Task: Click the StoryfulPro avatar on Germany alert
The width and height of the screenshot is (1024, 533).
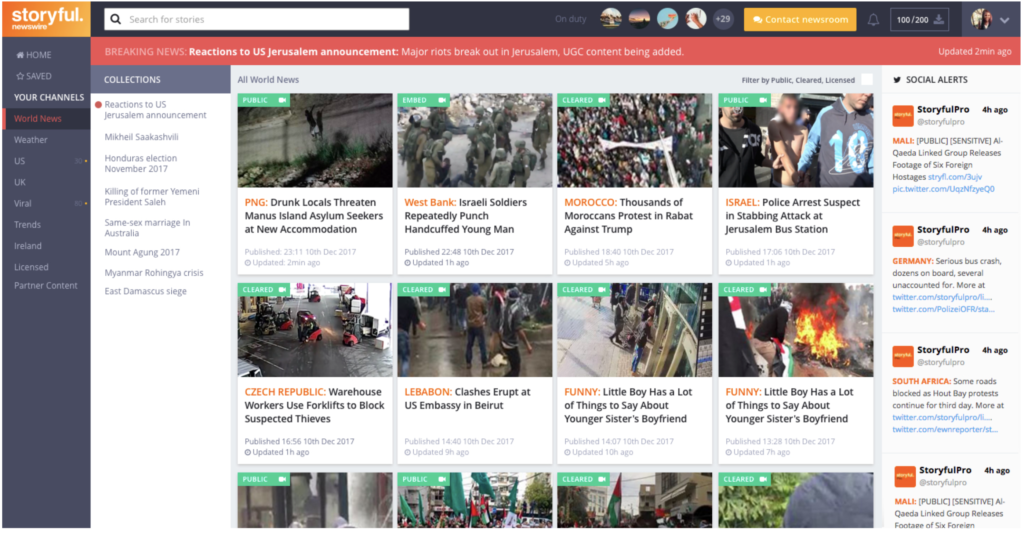Action: 903,236
